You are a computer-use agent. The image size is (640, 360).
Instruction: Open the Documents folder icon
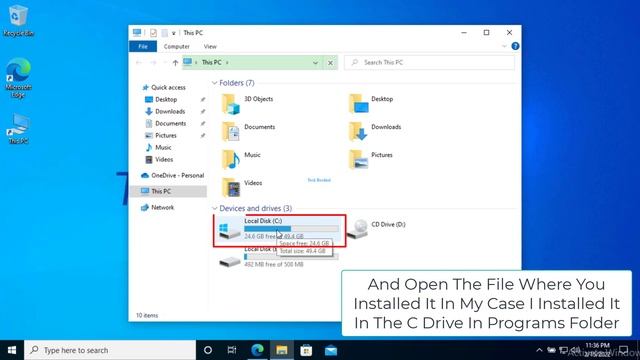pos(231,131)
